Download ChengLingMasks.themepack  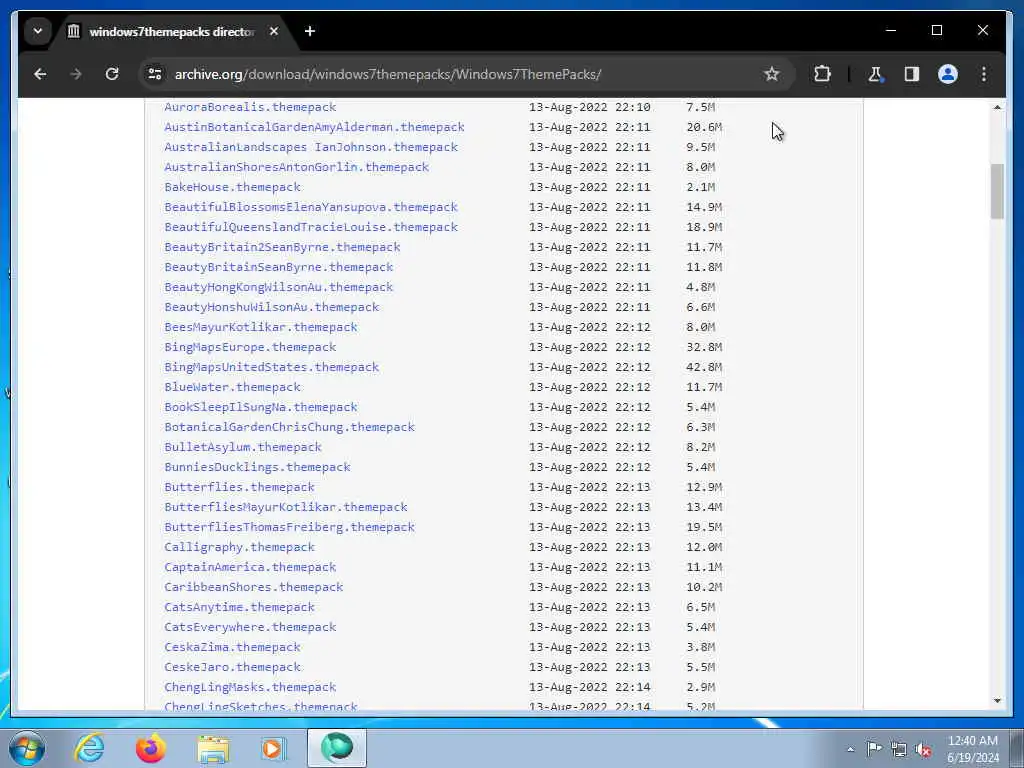(x=250, y=687)
